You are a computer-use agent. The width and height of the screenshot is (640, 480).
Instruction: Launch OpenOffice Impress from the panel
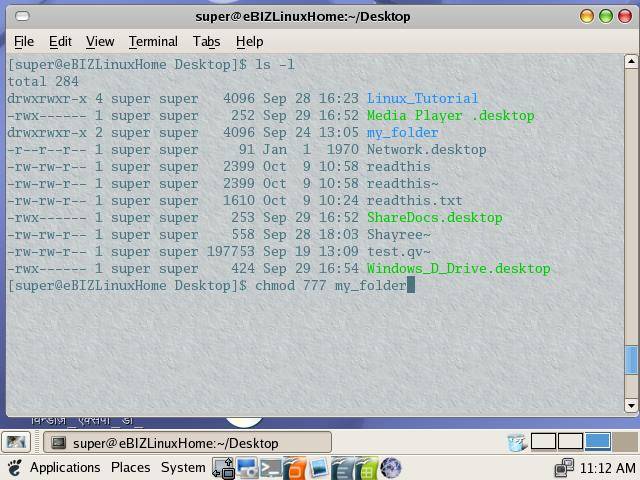click(x=295, y=468)
